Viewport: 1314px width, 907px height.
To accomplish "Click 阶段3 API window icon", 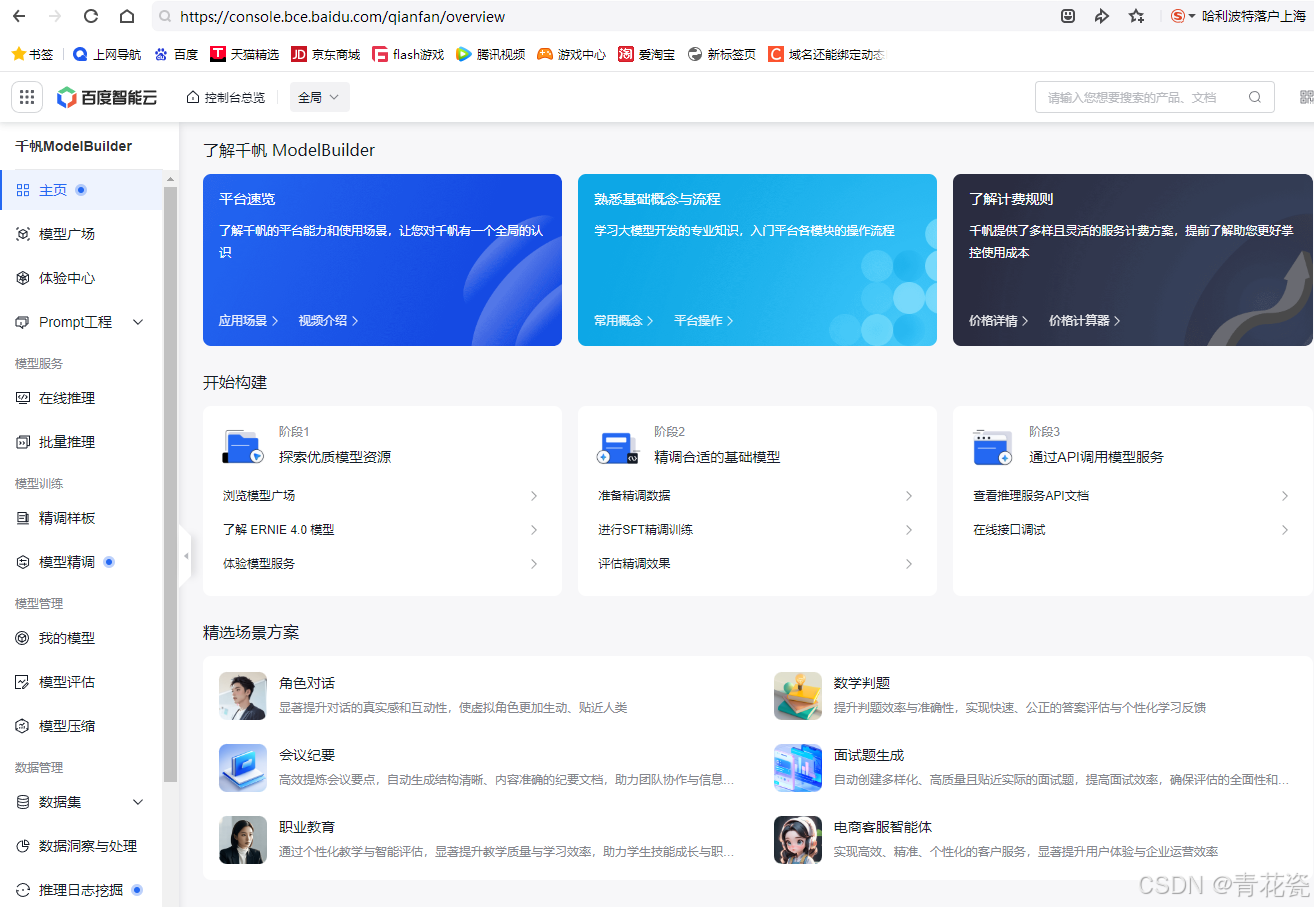I will 993,447.
